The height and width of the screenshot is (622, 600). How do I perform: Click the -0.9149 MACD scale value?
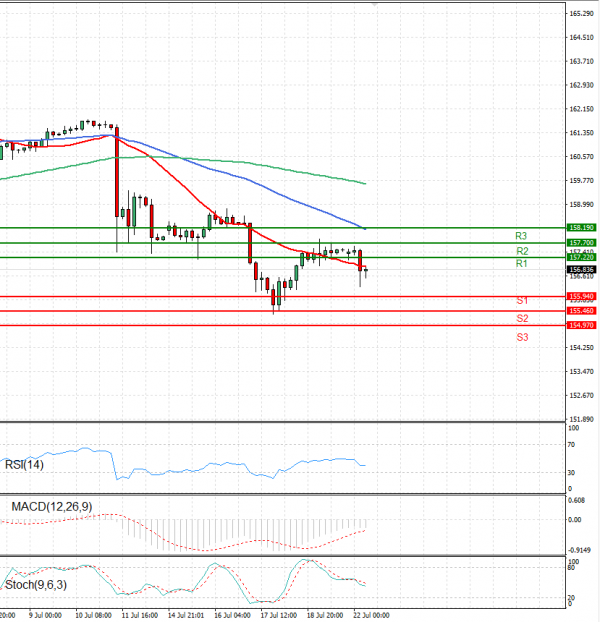(x=579, y=550)
